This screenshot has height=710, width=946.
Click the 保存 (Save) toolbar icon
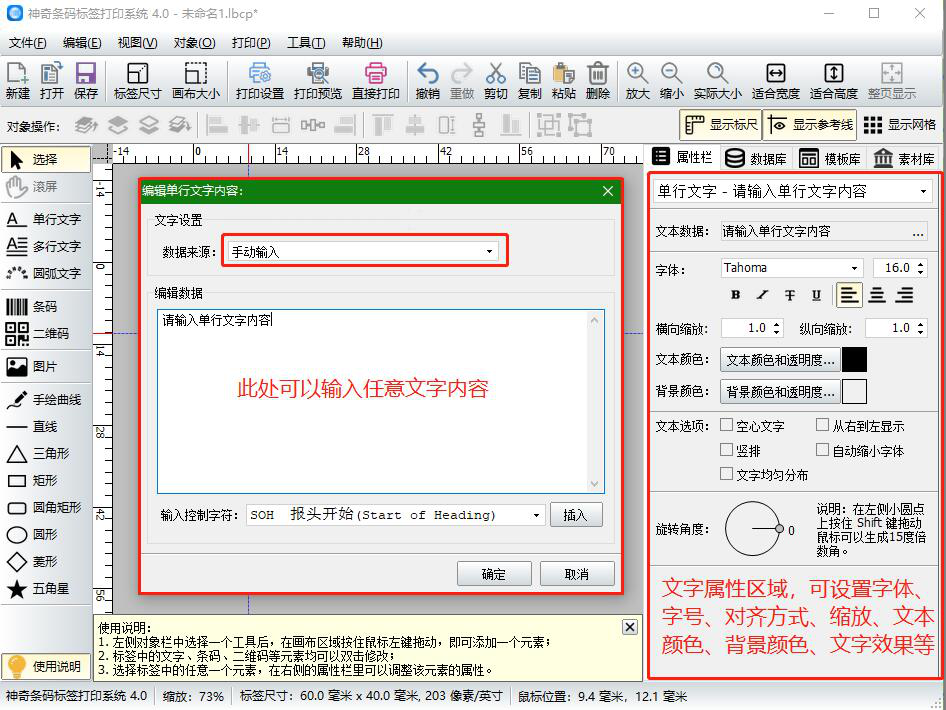(86, 80)
